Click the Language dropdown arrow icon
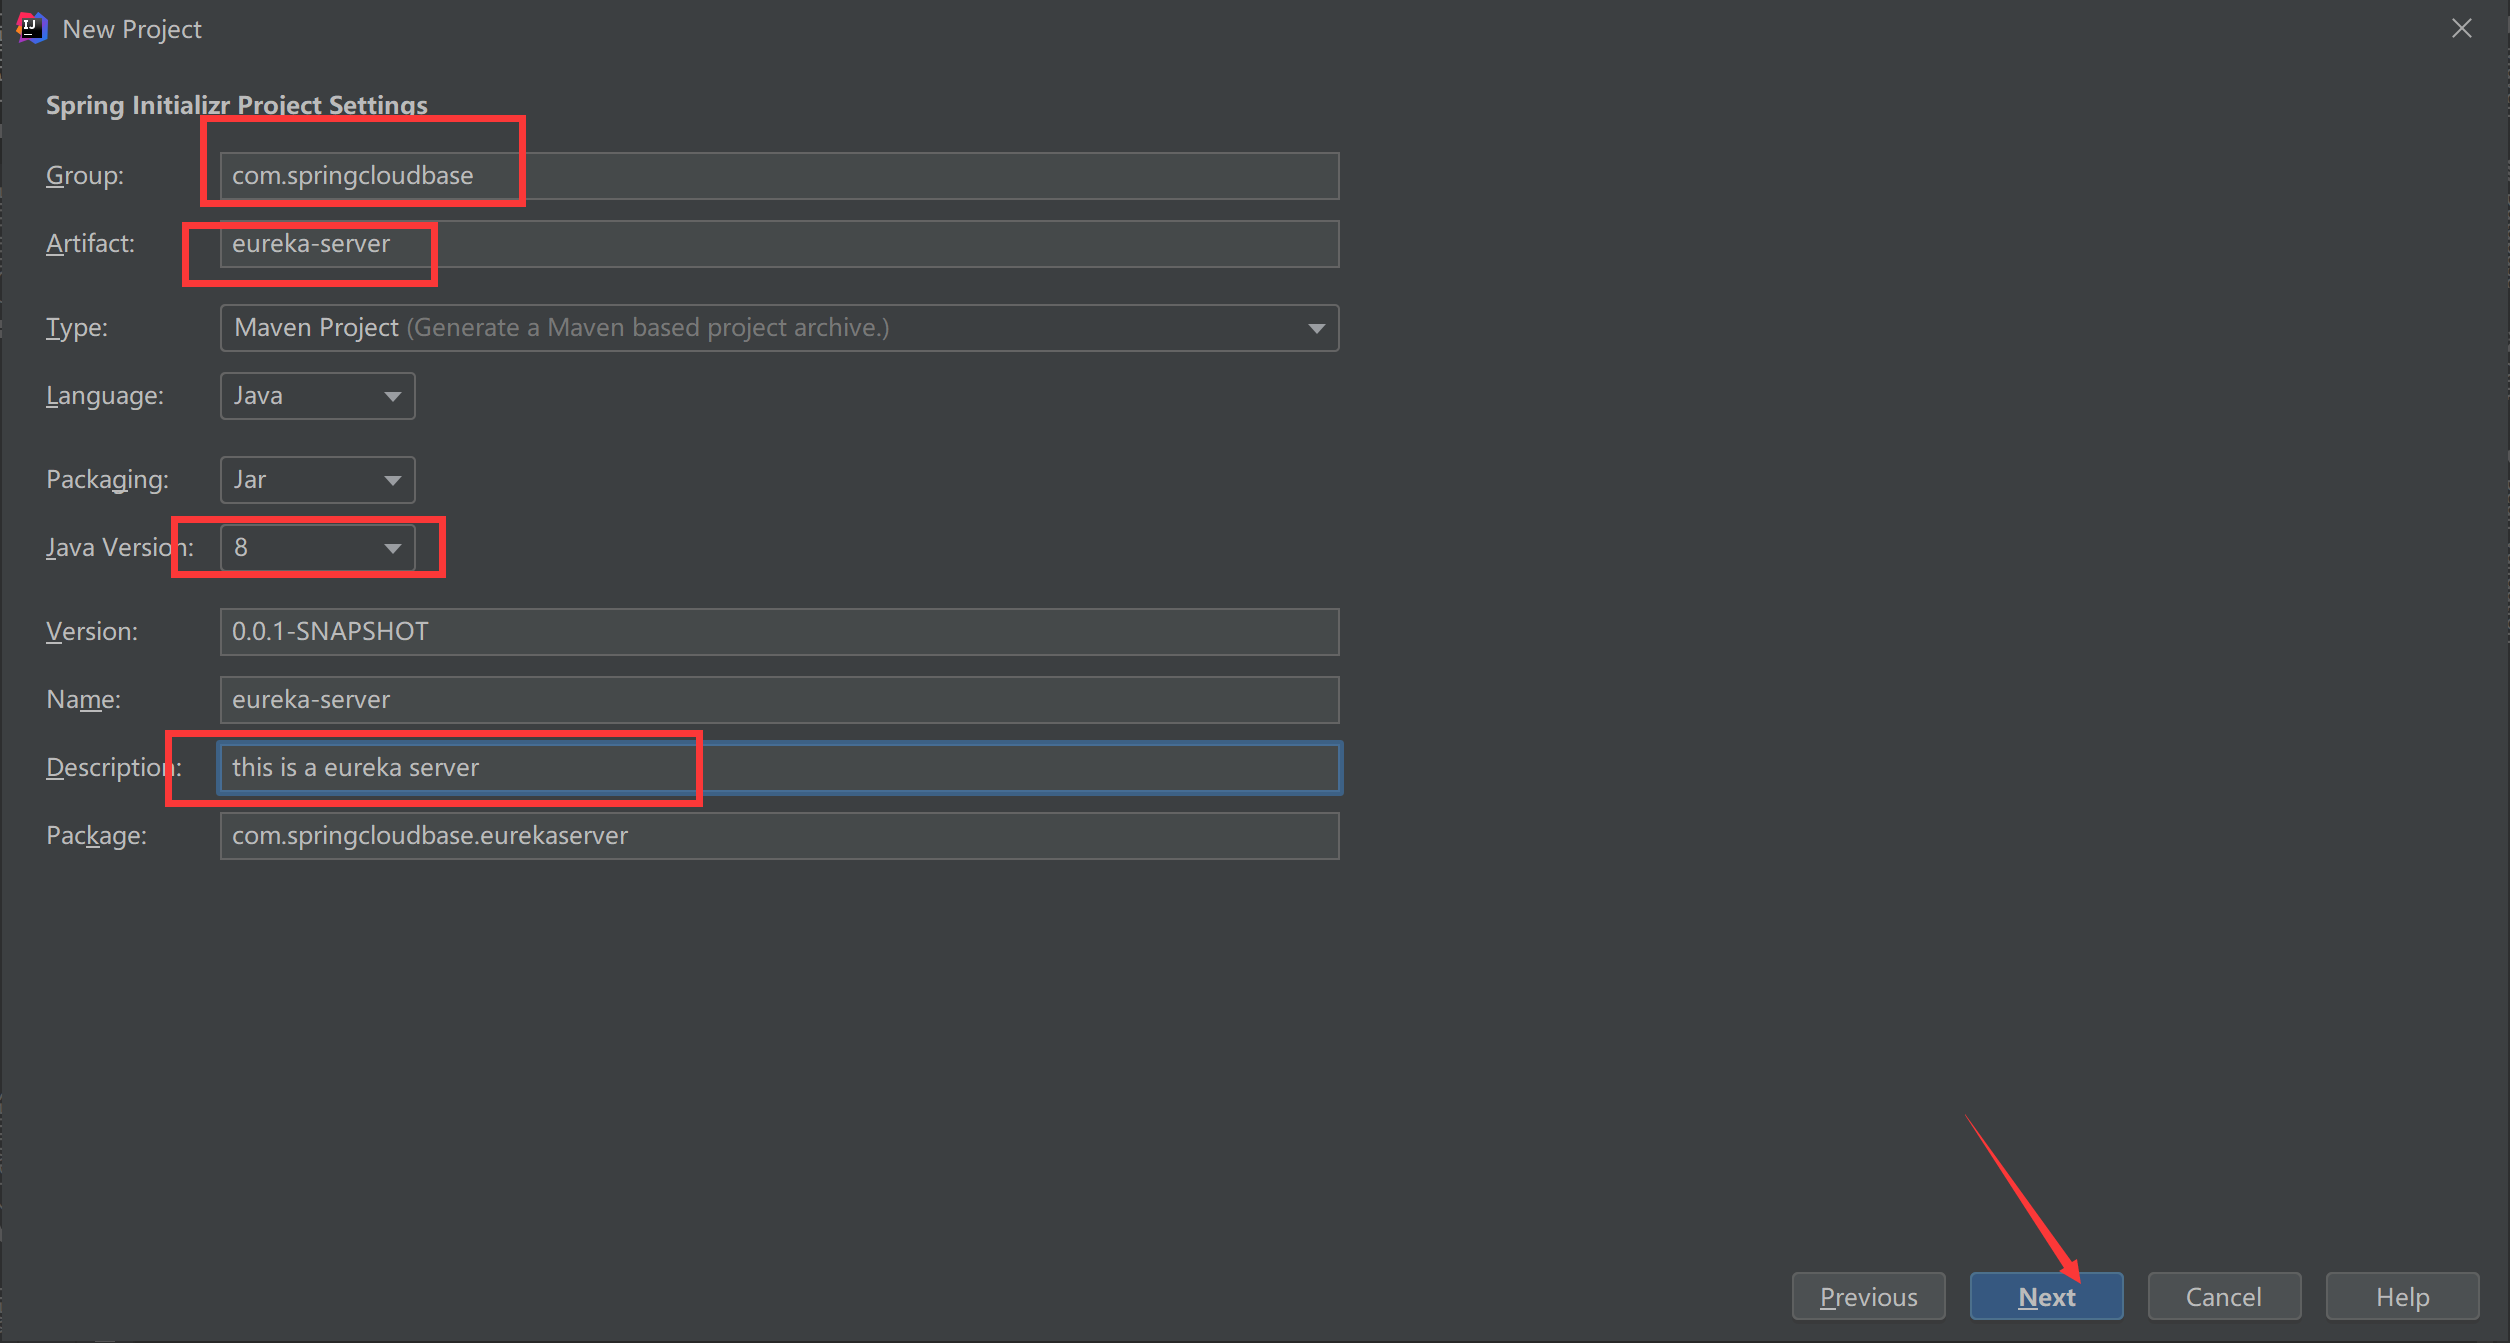 (x=391, y=395)
